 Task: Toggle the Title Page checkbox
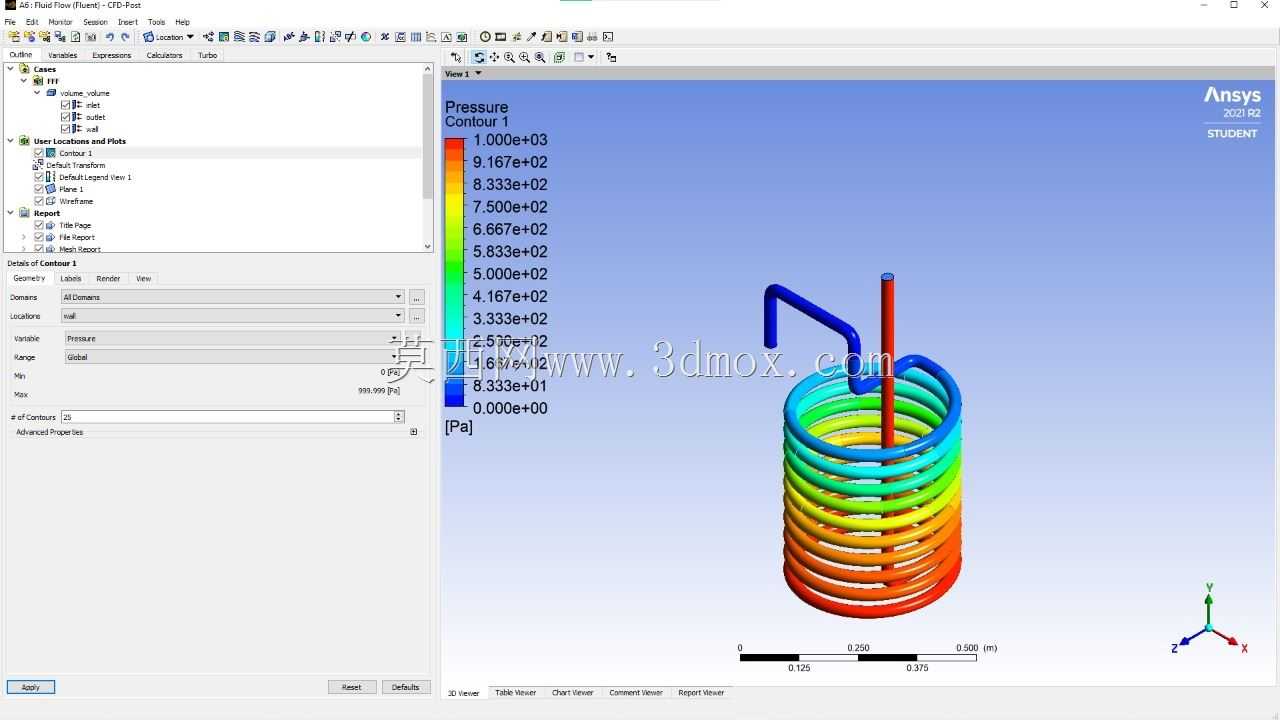click(39, 225)
